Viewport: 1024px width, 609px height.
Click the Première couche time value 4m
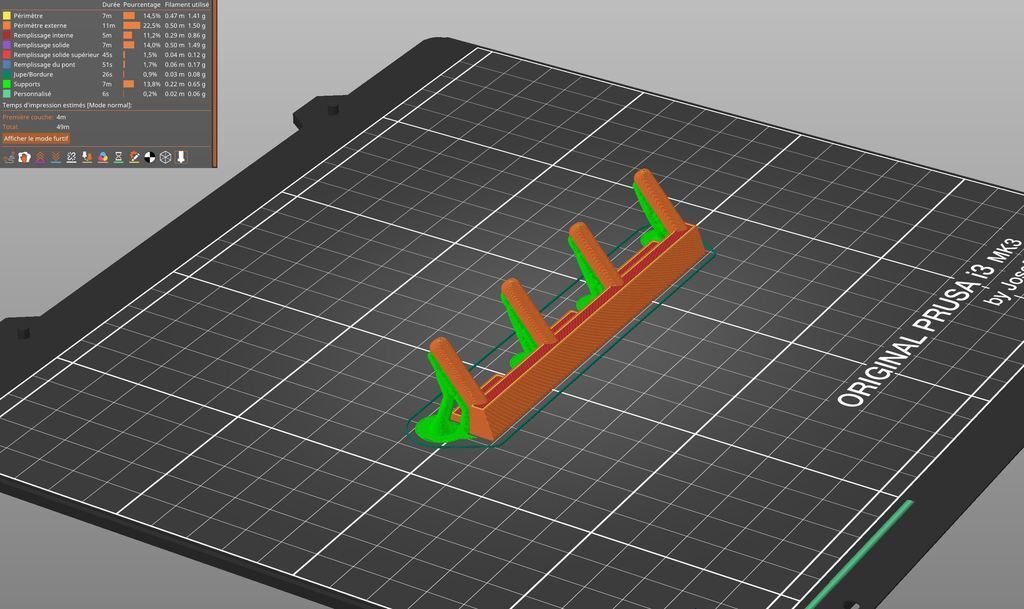61,117
